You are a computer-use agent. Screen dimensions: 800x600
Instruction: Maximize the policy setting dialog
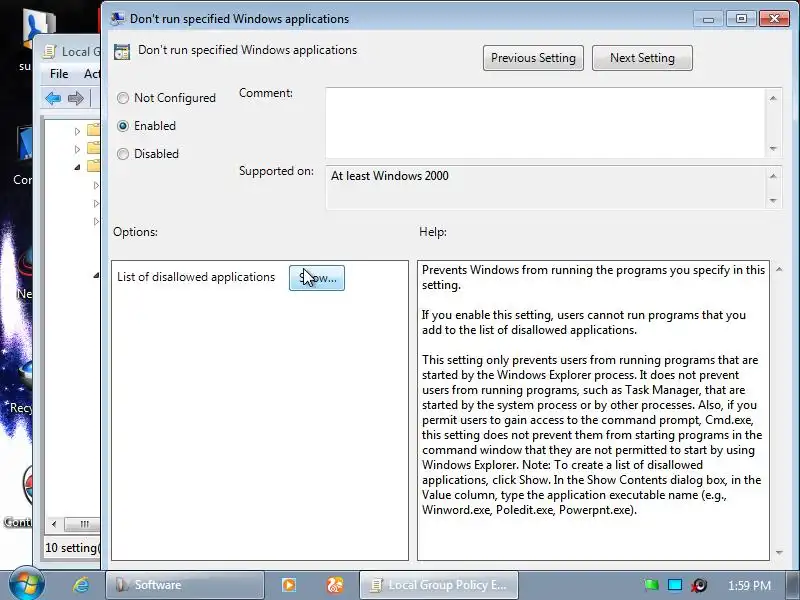click(741, 19)
